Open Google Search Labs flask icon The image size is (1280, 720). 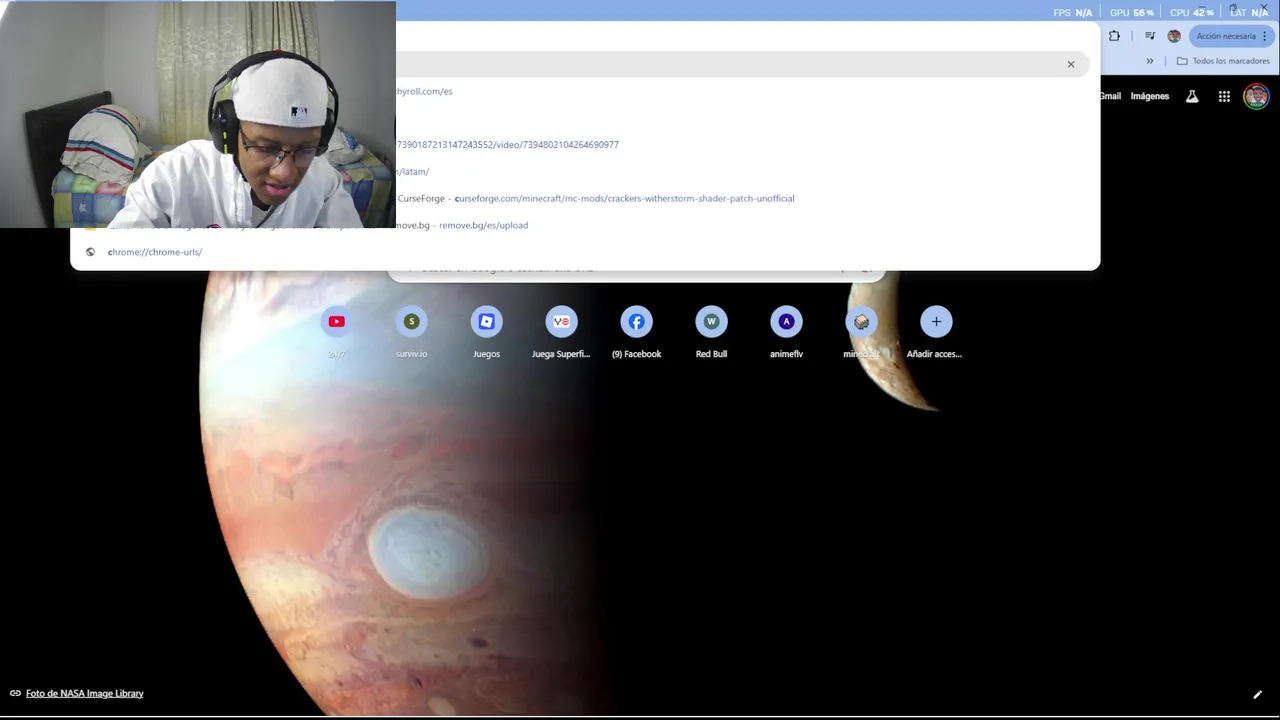coord(1192,96)
